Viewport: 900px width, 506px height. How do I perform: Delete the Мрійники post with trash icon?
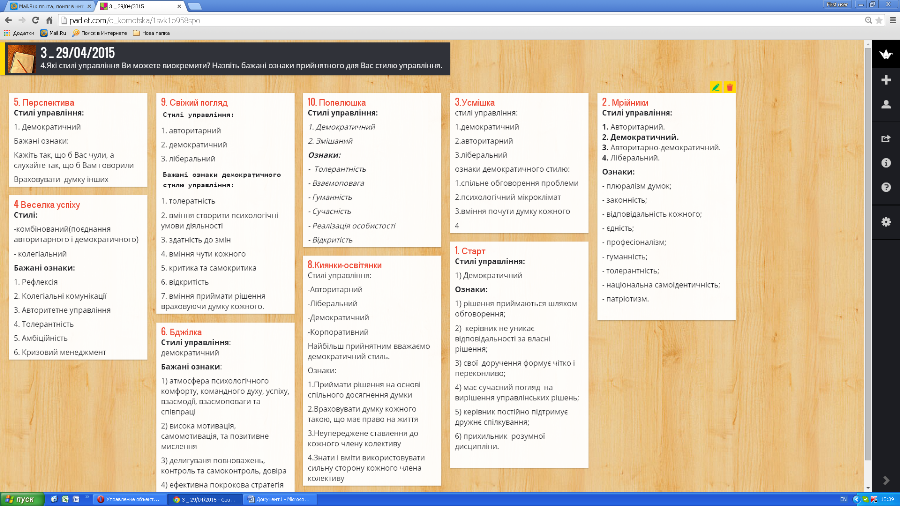(730, 88)
